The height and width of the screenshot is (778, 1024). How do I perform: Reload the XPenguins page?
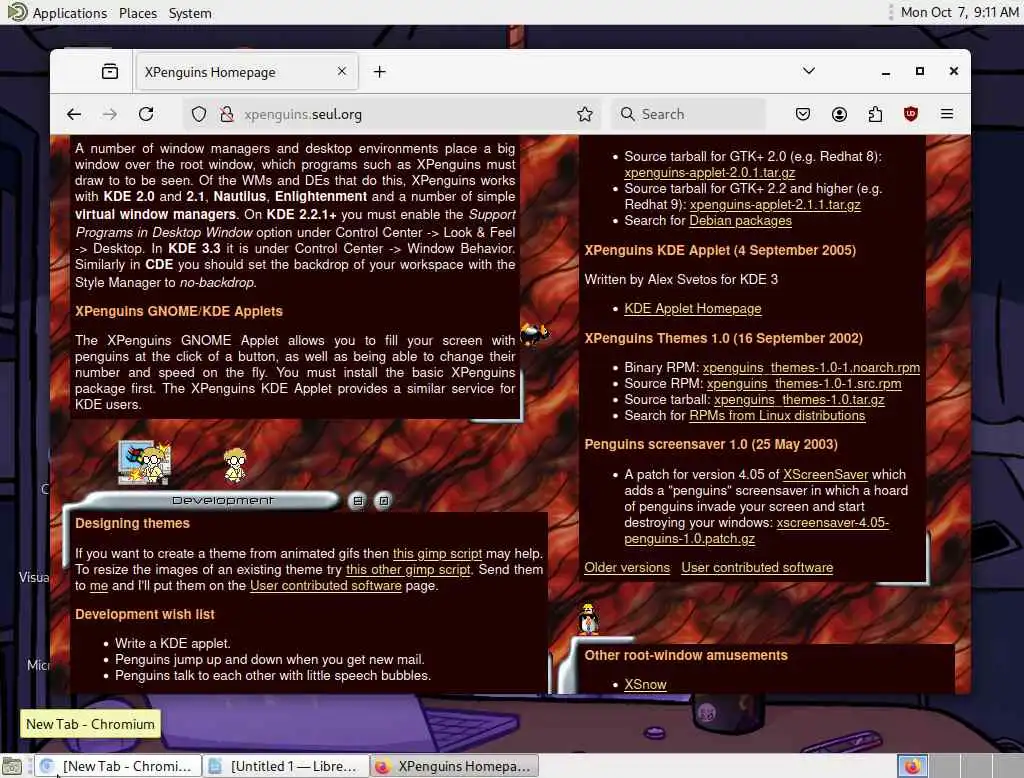pos(146,114)
